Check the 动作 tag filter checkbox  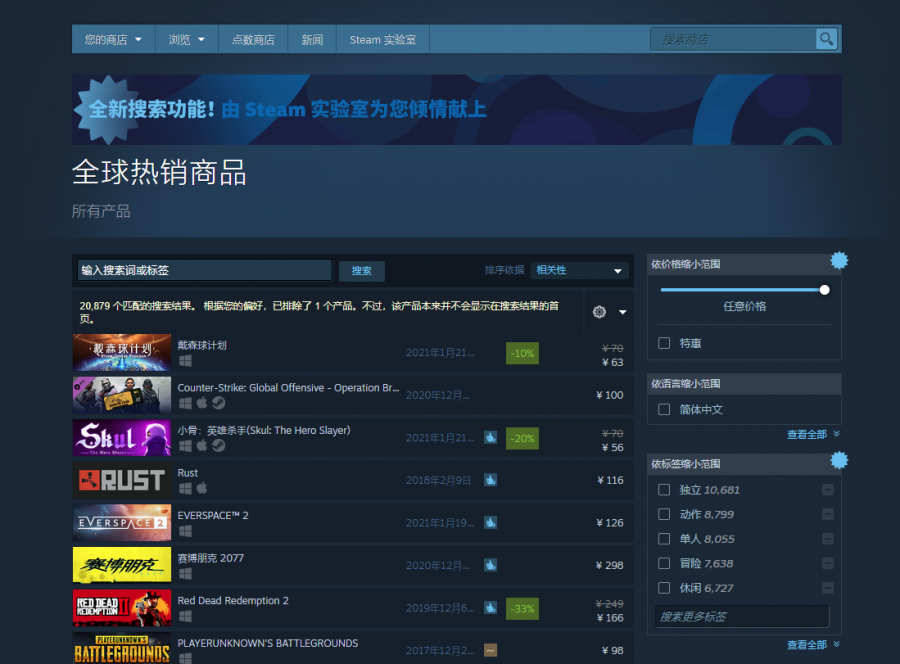[x=664, y=514]
